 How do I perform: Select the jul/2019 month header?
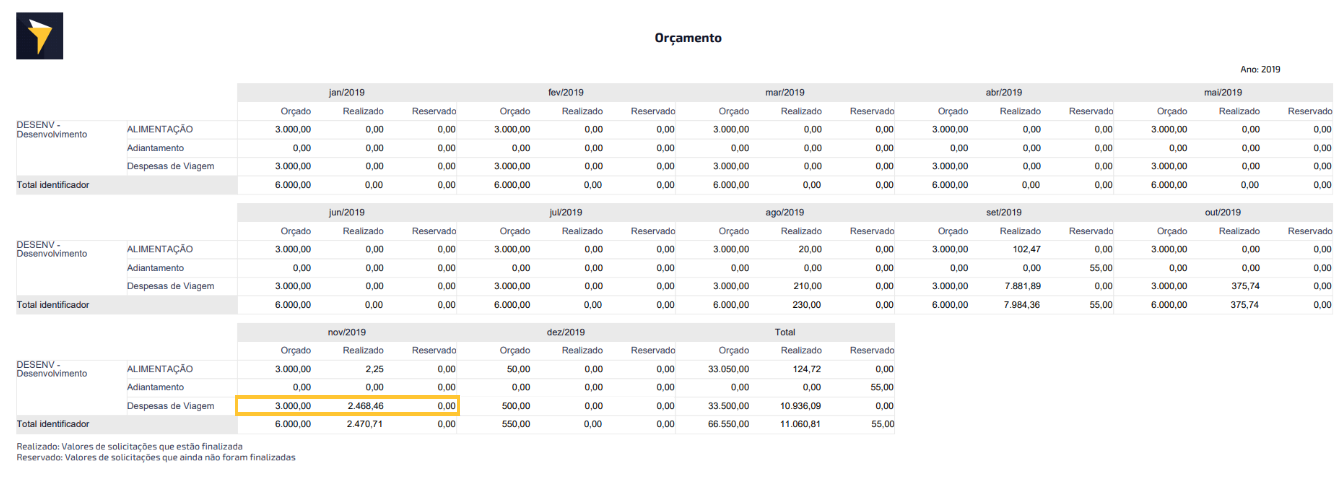click(x=566, y=212)
